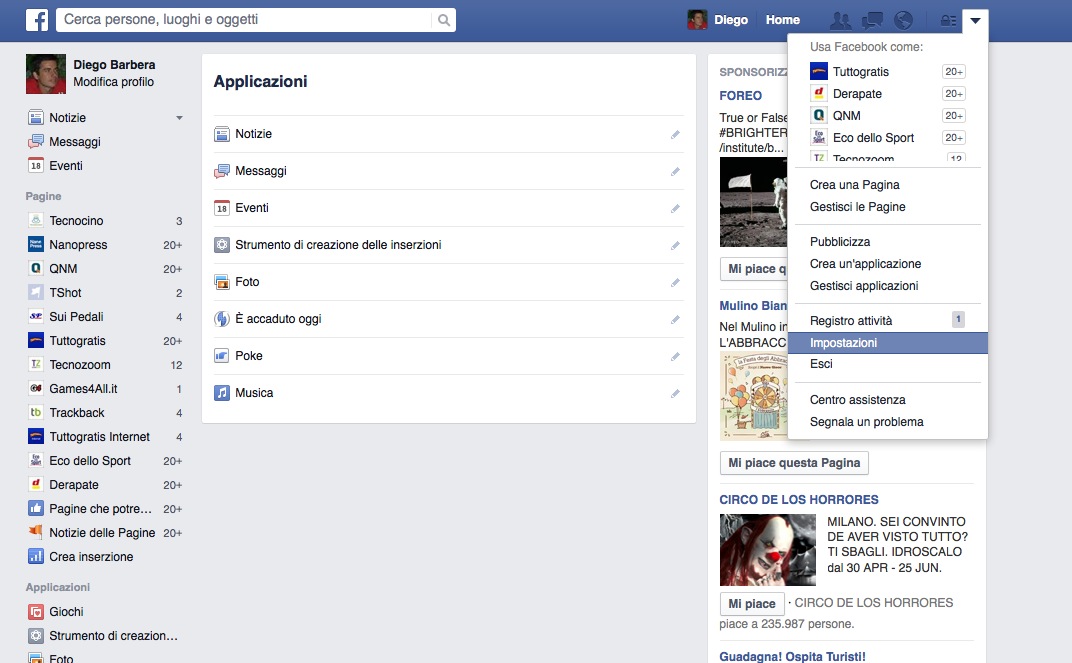
Task: Select Segnala un problema in the menu
Action: [866, 422]
